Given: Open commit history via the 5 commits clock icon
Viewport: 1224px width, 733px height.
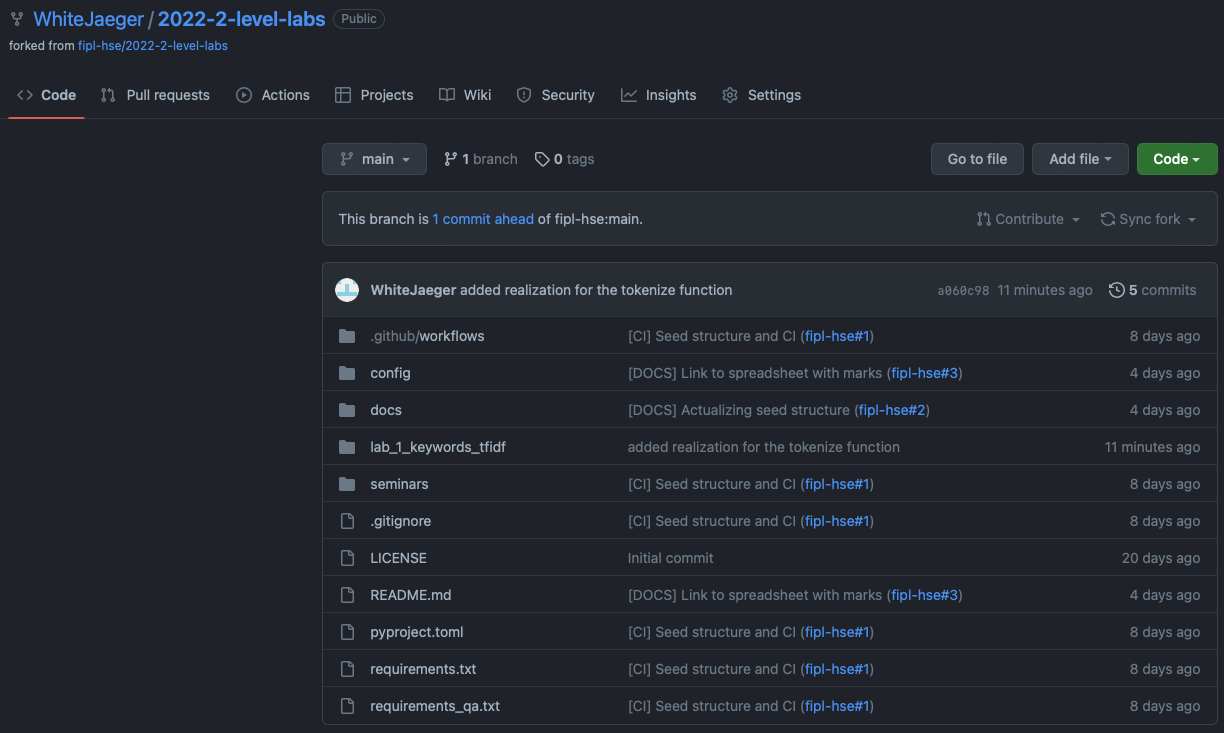Looking at the screenshot, I should (x=1117, y=290).
